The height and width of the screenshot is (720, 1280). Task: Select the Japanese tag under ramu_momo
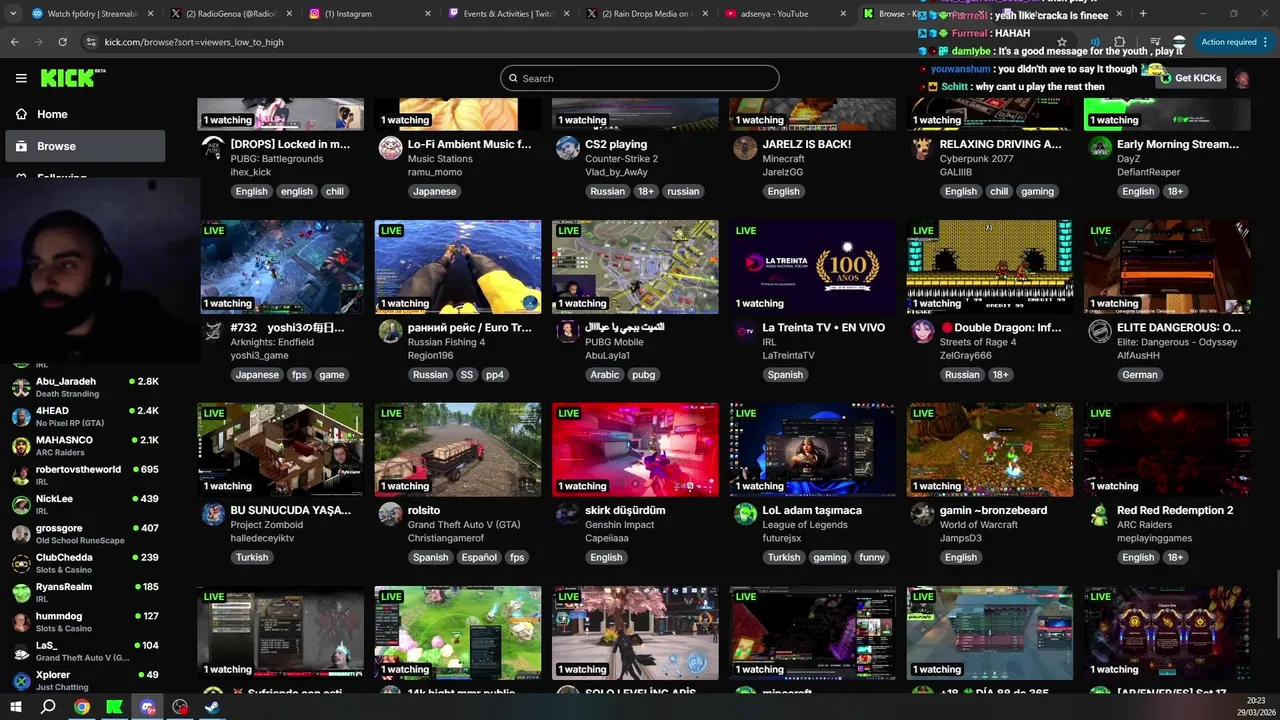[435, 191]
